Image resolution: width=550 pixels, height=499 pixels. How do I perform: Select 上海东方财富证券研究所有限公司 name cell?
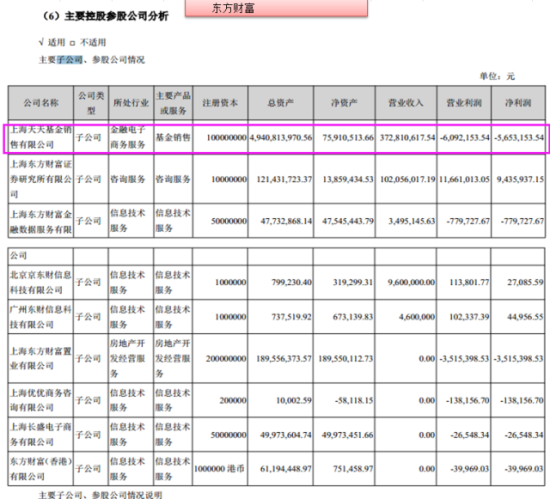tap(41, 179)
